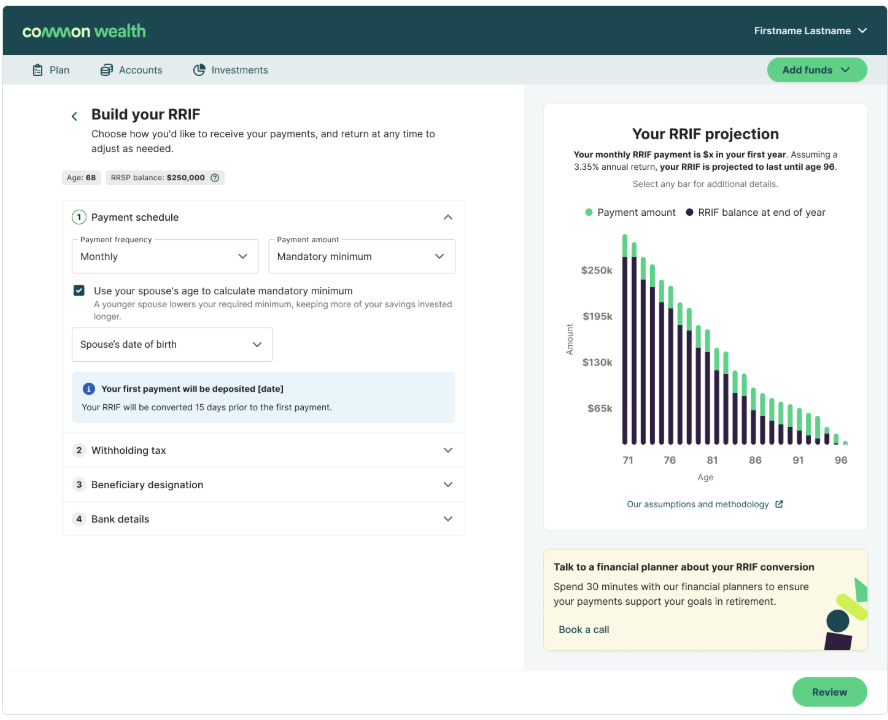888x720 pixels.
Task: Click the Age: 68 badge
Action: 82,178
